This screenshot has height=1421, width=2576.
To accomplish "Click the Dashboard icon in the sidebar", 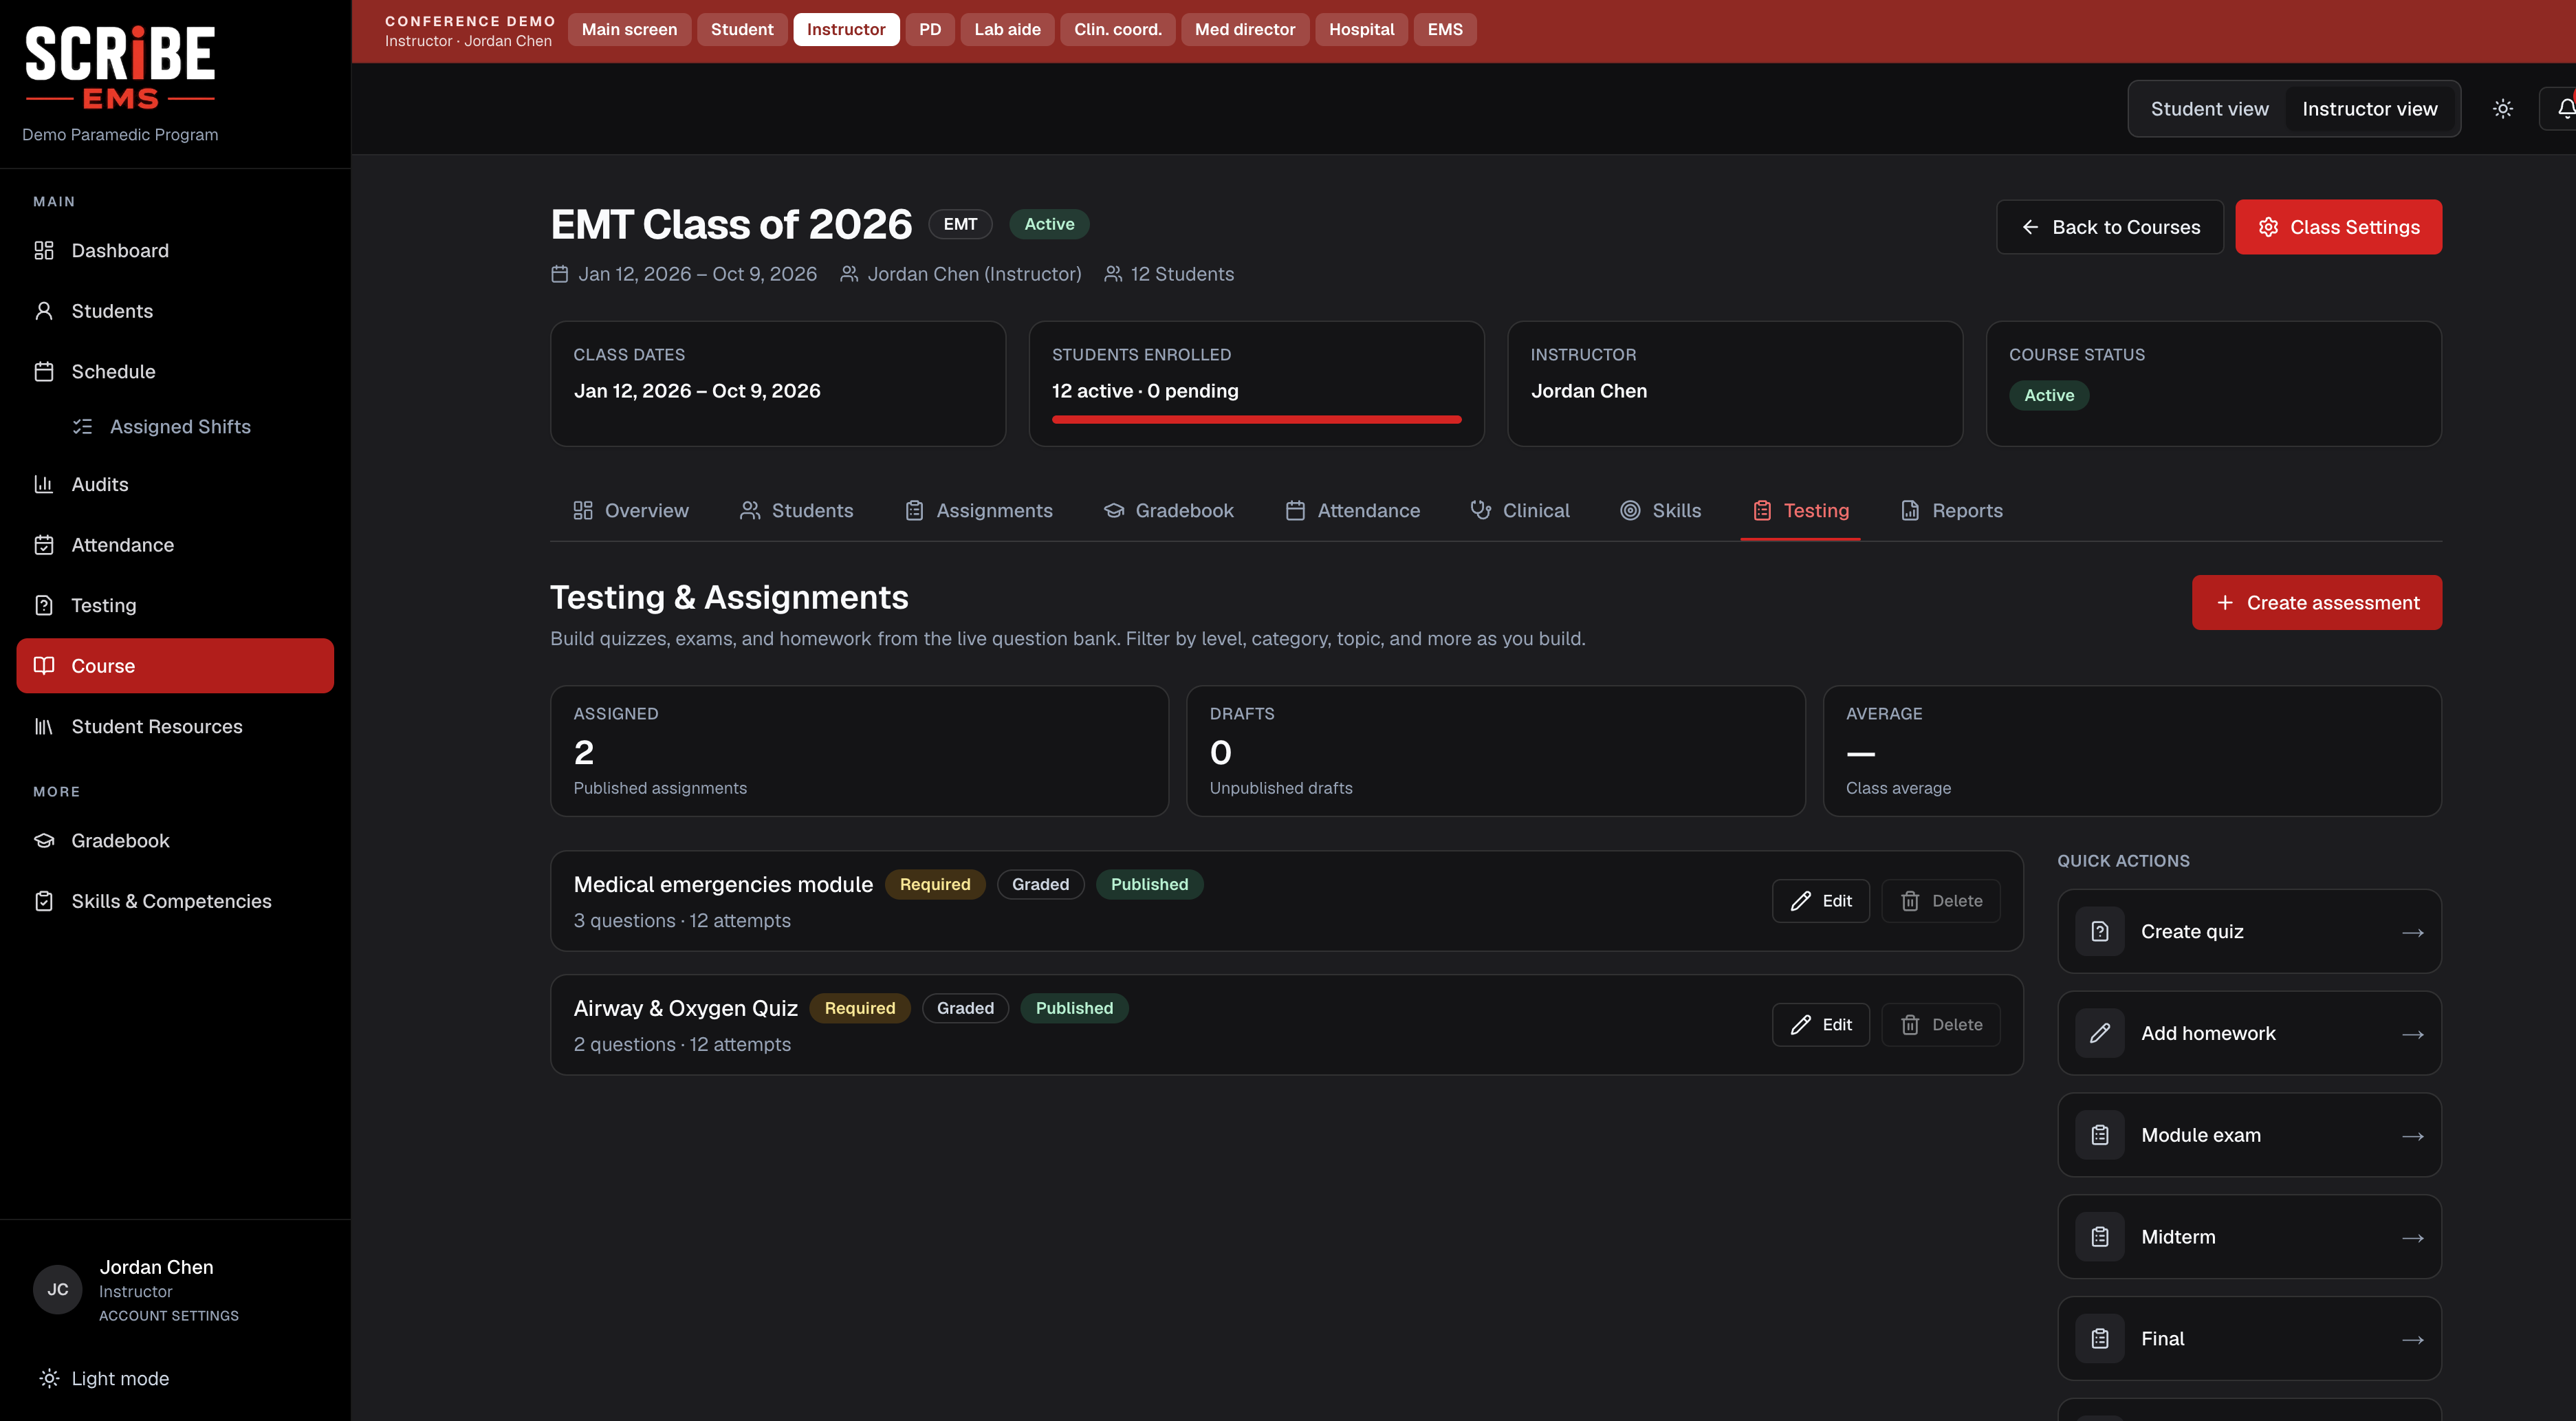I will [x=44, y=250].
